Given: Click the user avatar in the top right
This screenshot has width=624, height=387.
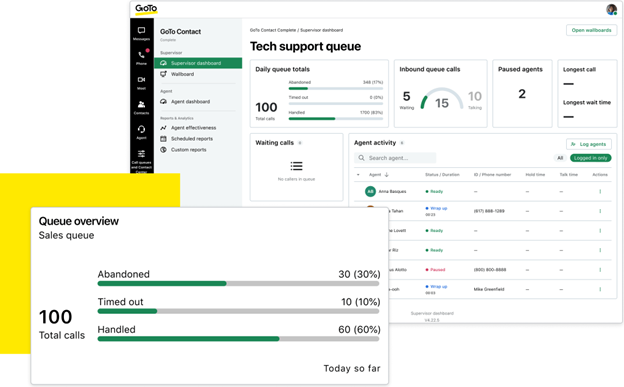Looking at the screenshot, I should click(x=611, y=9).
